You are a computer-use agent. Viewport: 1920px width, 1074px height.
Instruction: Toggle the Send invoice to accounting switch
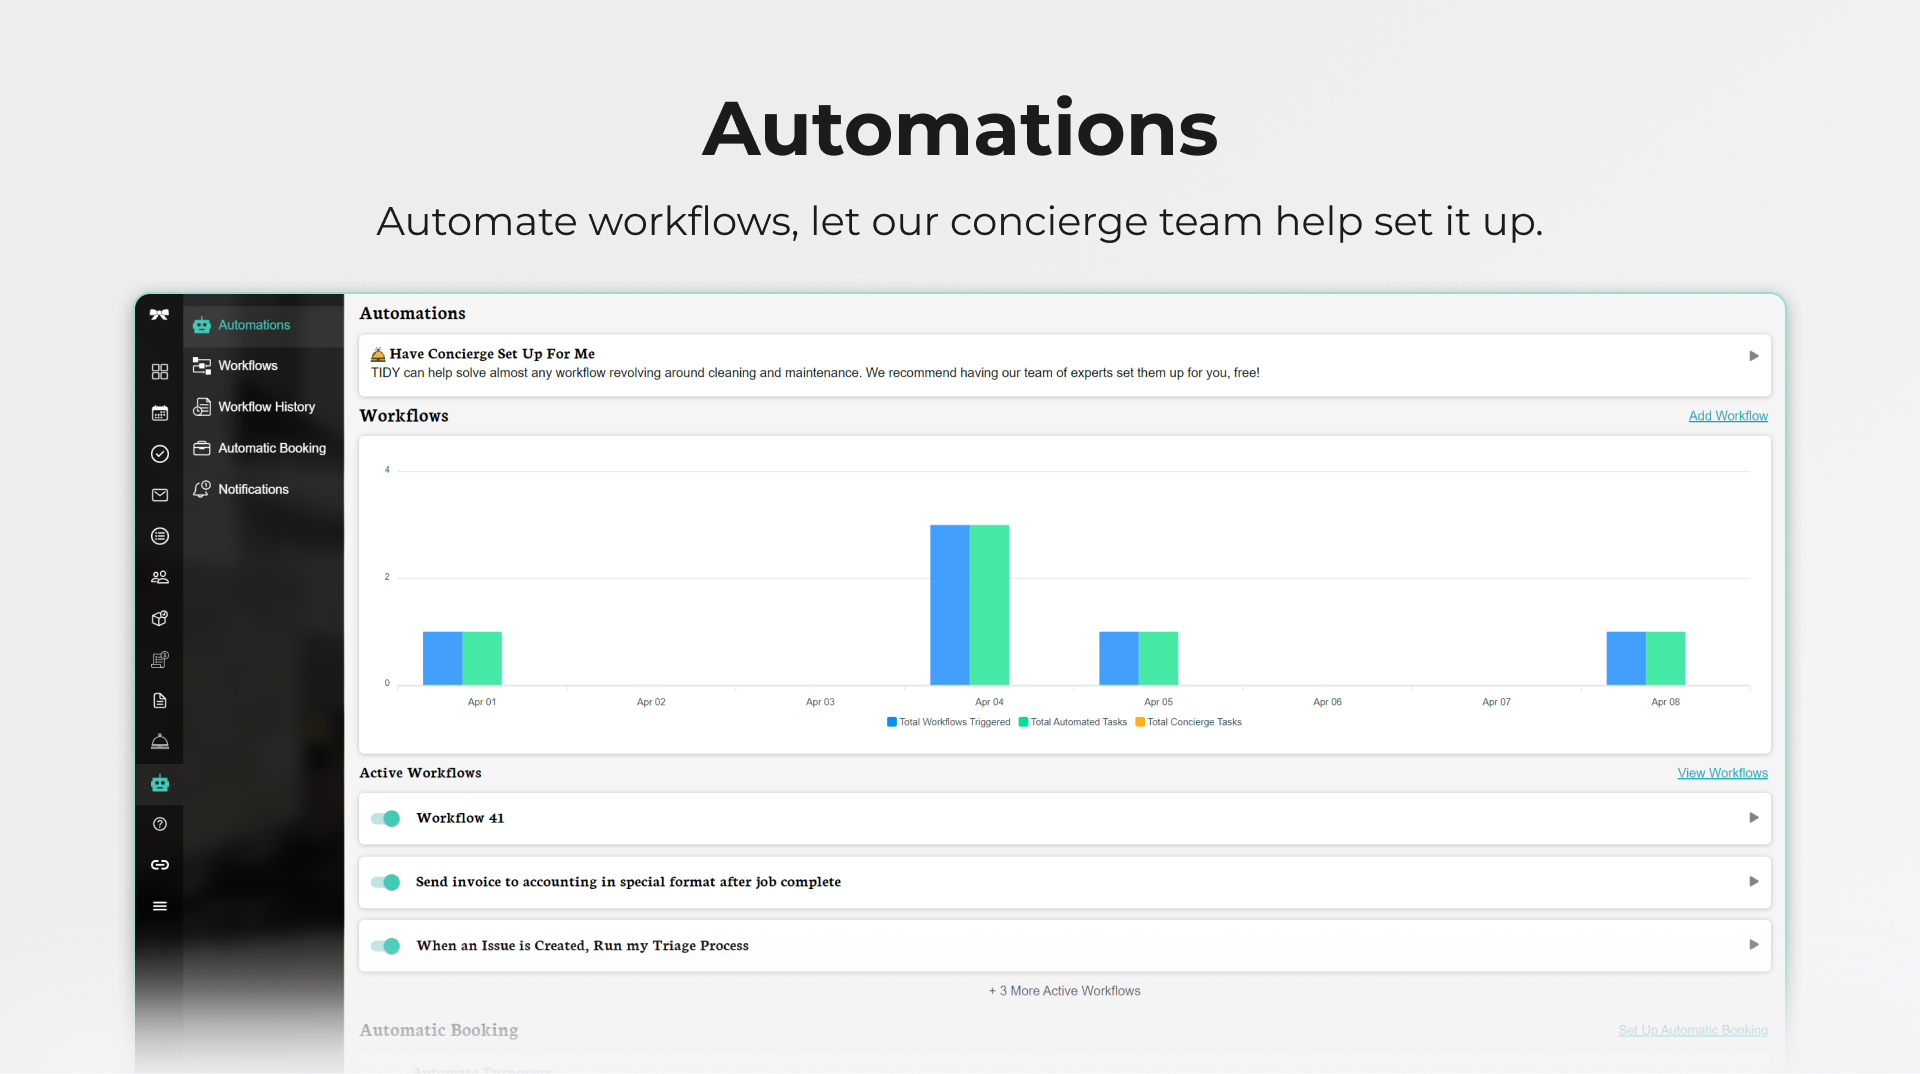(x=385, y=882)
